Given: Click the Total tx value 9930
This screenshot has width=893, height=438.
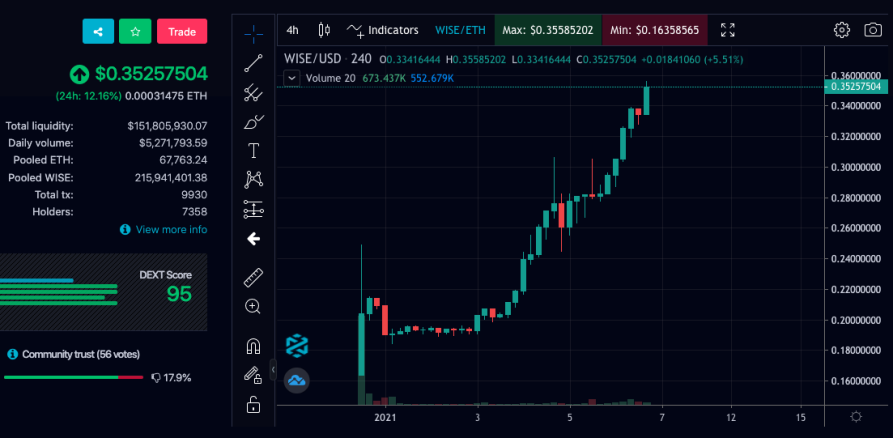Looking at the screenshot, I should click(x=194, y=195).
